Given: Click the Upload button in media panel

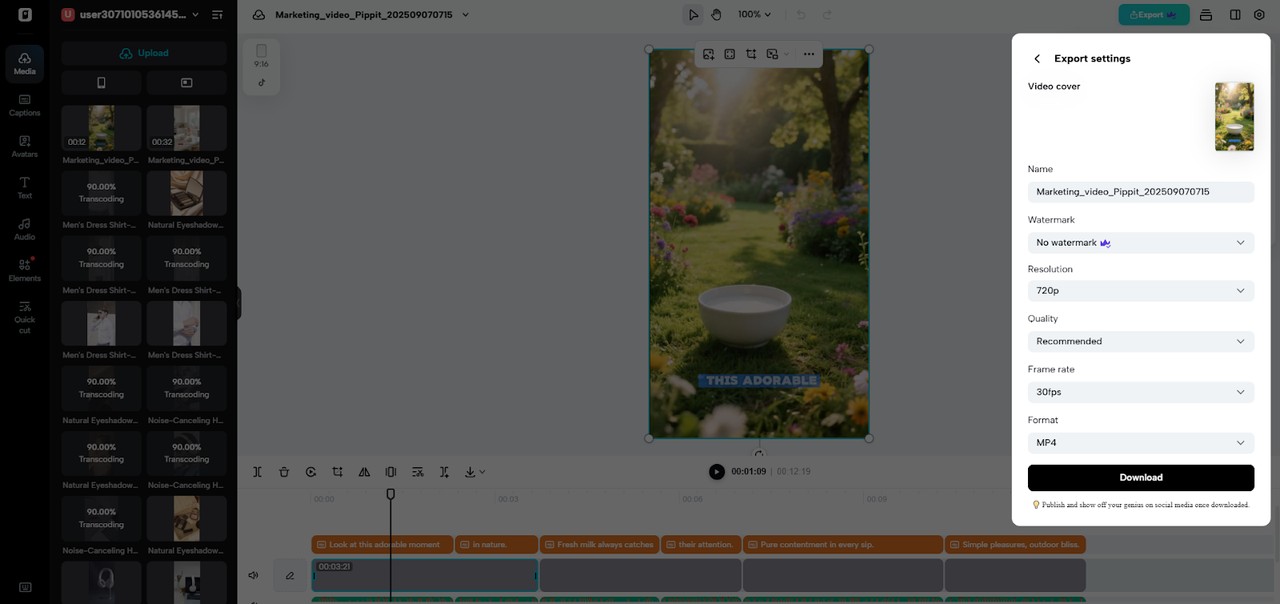Looking at the screenshot, I should coord(144,53).
